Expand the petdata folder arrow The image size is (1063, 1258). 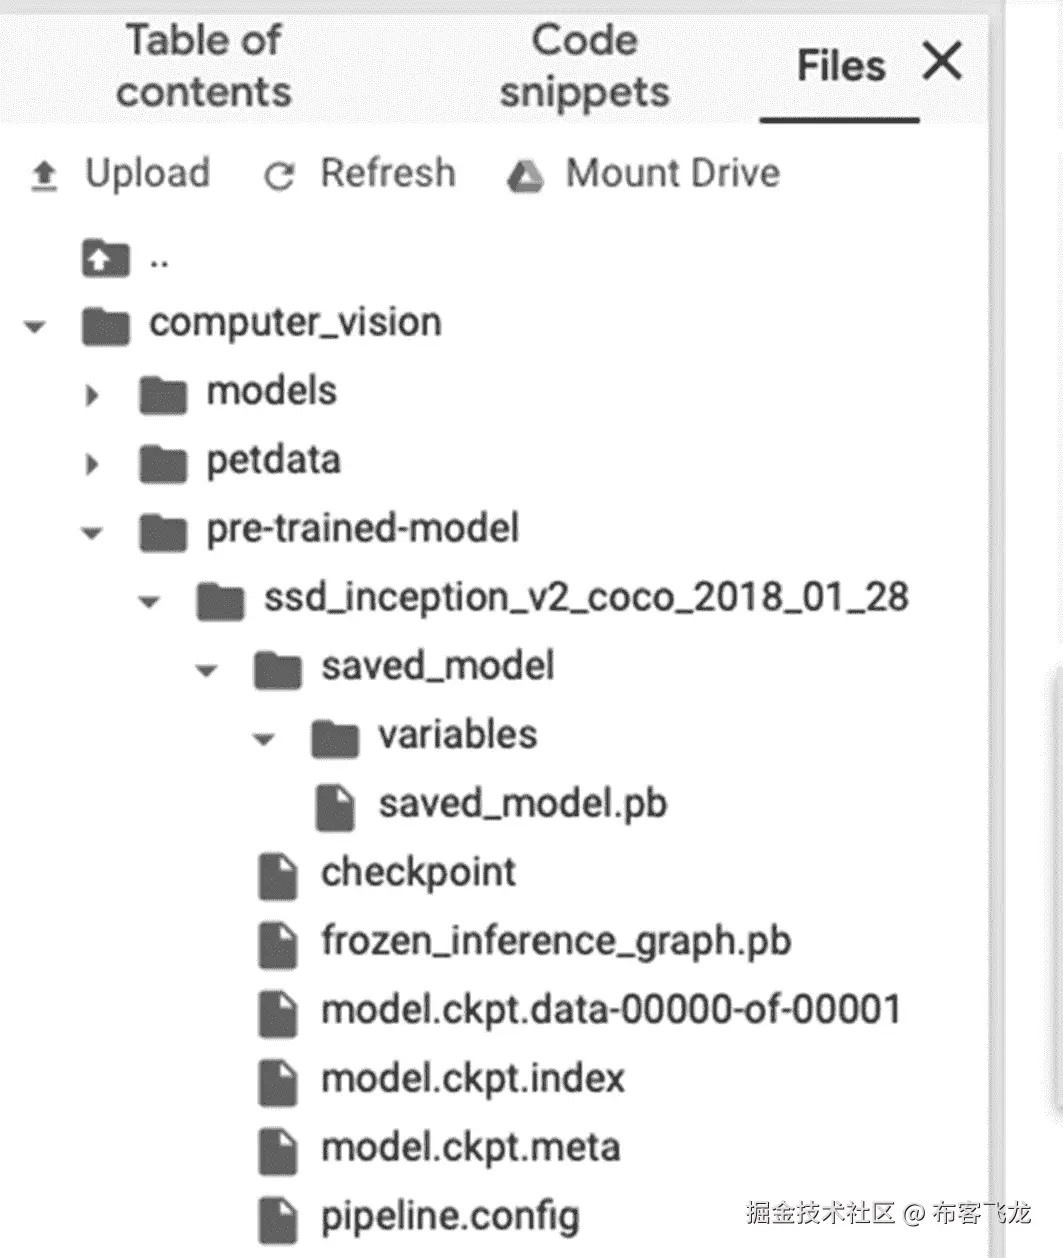[92, 464]
